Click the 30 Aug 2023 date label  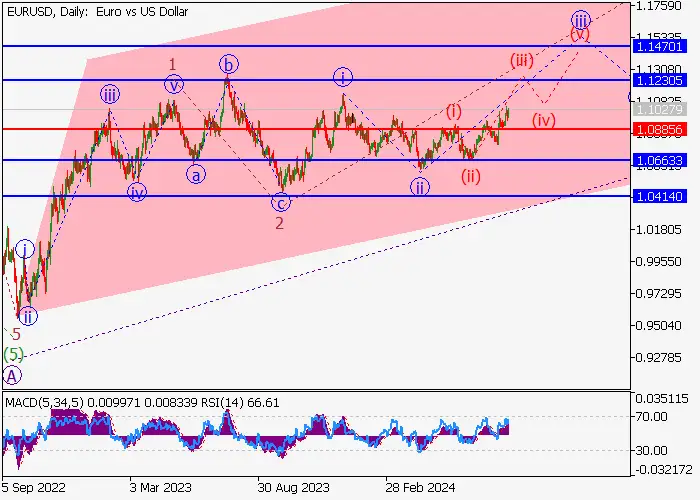(294, 487)
